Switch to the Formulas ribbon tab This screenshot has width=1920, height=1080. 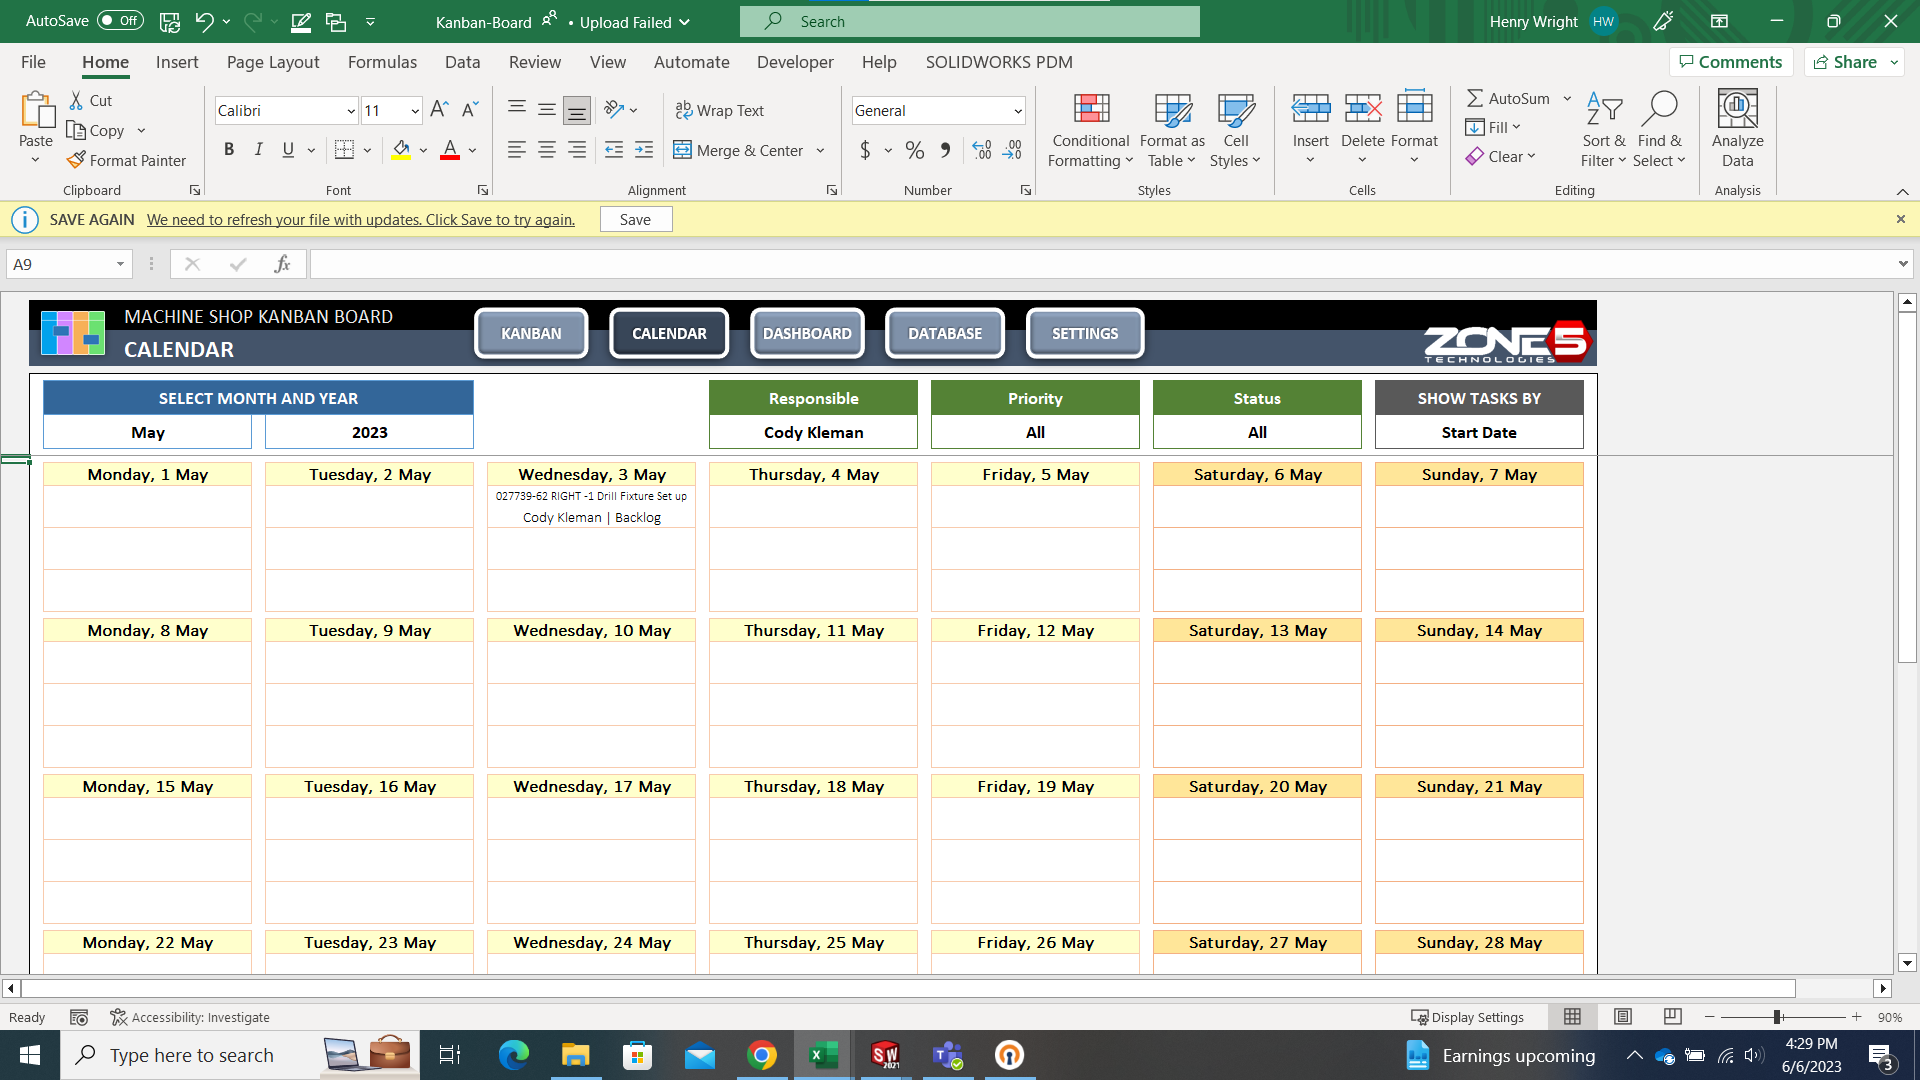coord(382,62)
